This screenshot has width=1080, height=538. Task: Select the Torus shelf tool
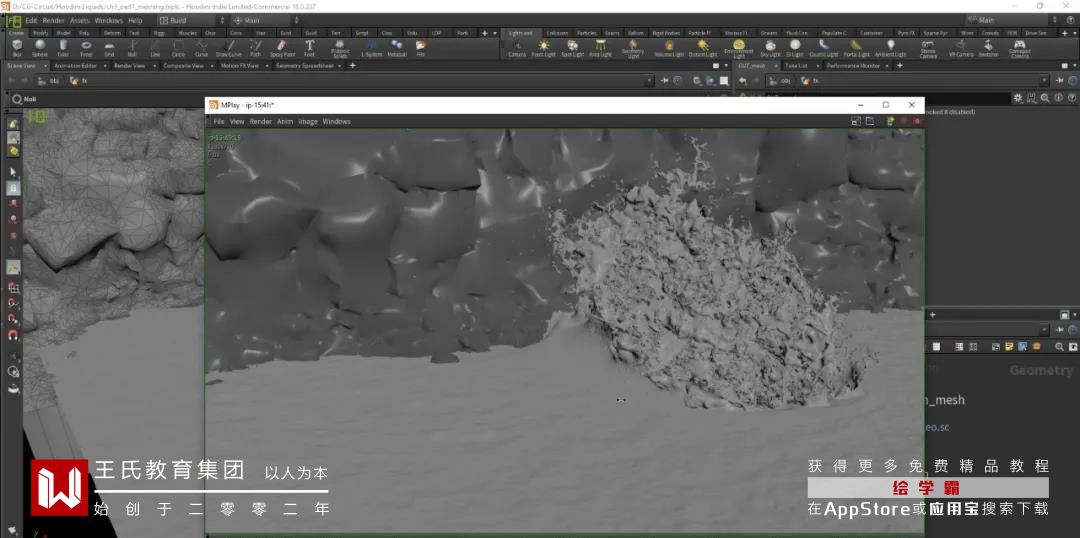click(86, 48)
